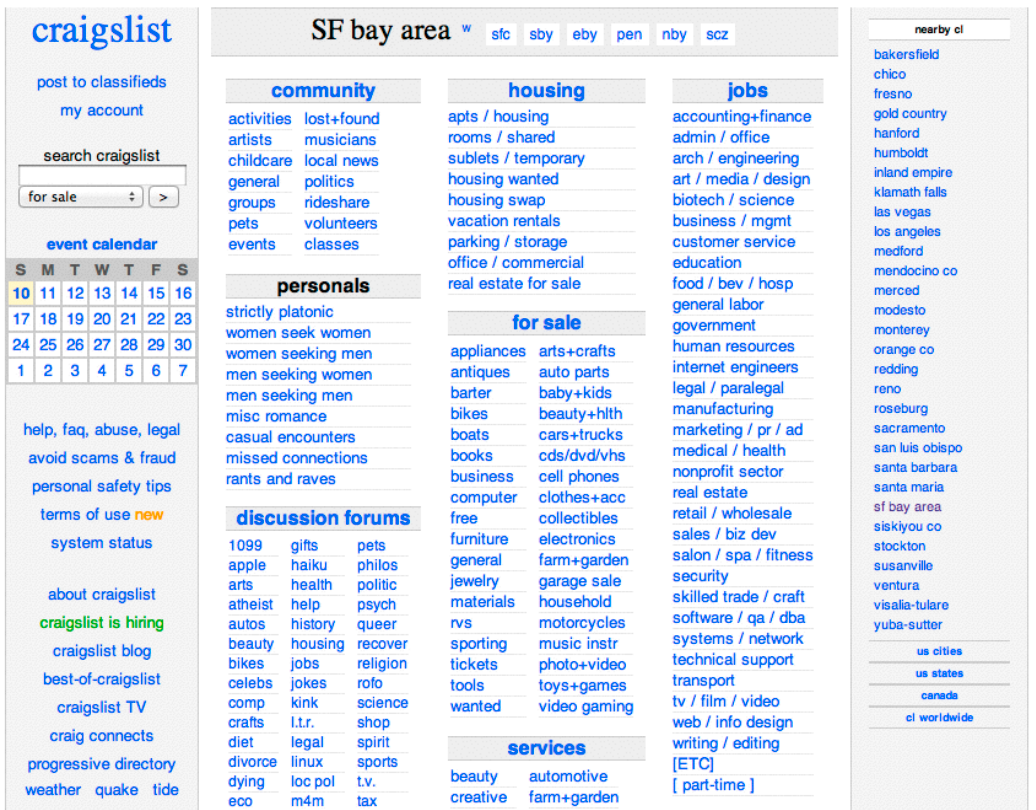Viewport: 1036px width, 810px height.
Task: Browse apts / housing listings
Action: click(x=498, y=117)
